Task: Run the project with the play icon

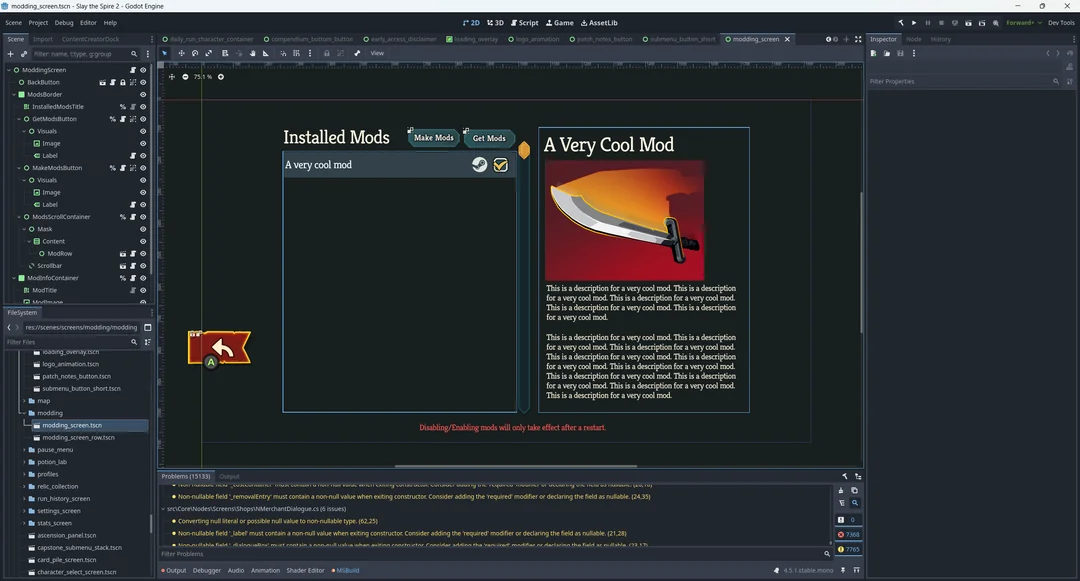Action: click(914, 22)
